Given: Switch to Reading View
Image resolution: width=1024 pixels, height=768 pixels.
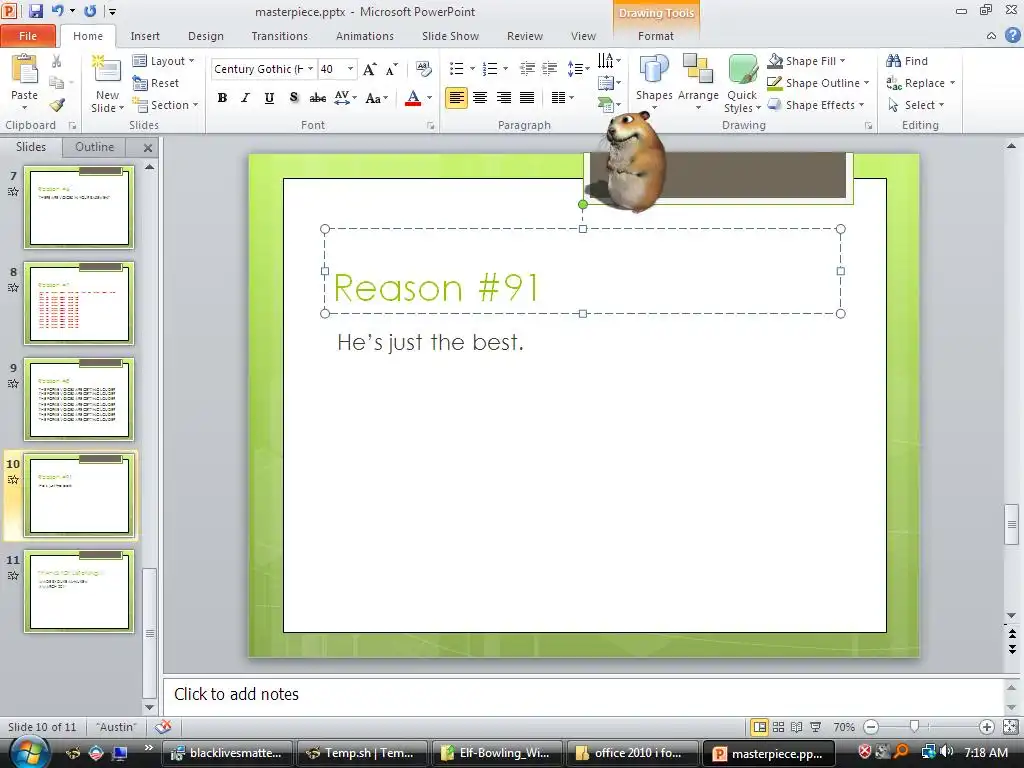Looking at the screenshot, I should tap(797, 727).
